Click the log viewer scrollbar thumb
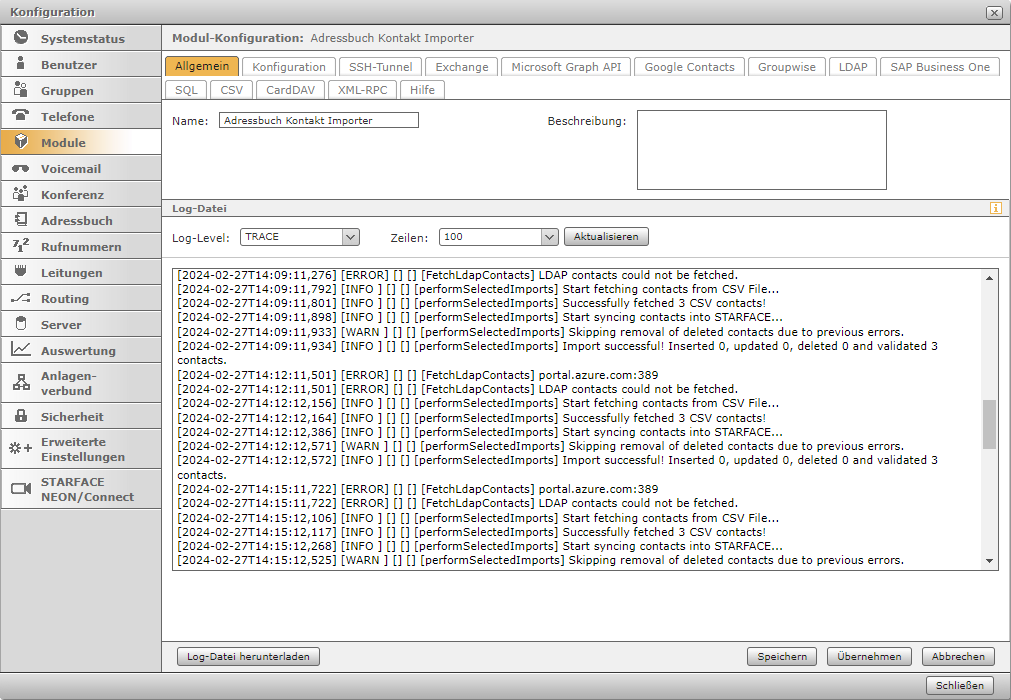 (x=990, y=424)
